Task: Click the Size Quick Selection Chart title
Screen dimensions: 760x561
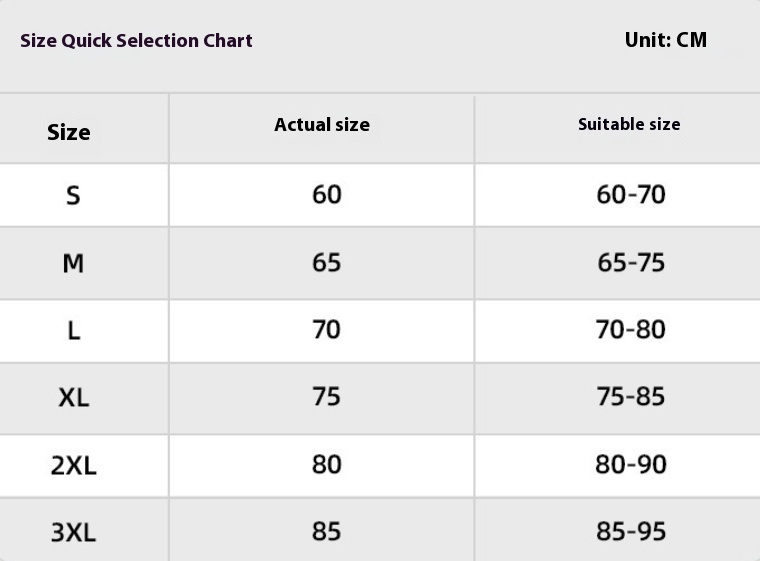Action: pyautogui.click(x=136, y=41)
